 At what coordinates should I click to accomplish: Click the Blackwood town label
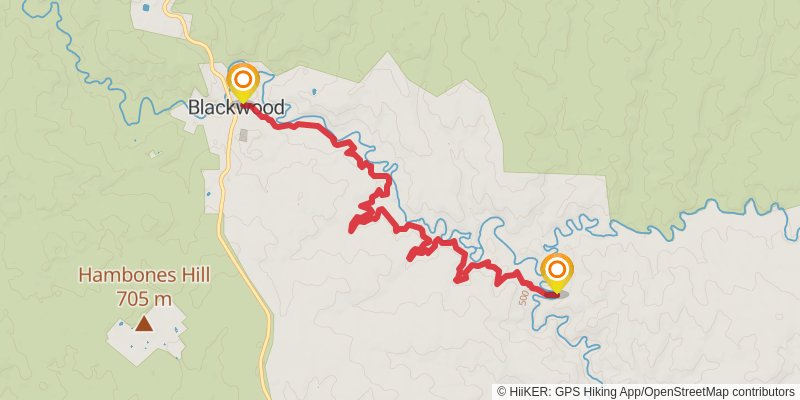coord(236,108)
